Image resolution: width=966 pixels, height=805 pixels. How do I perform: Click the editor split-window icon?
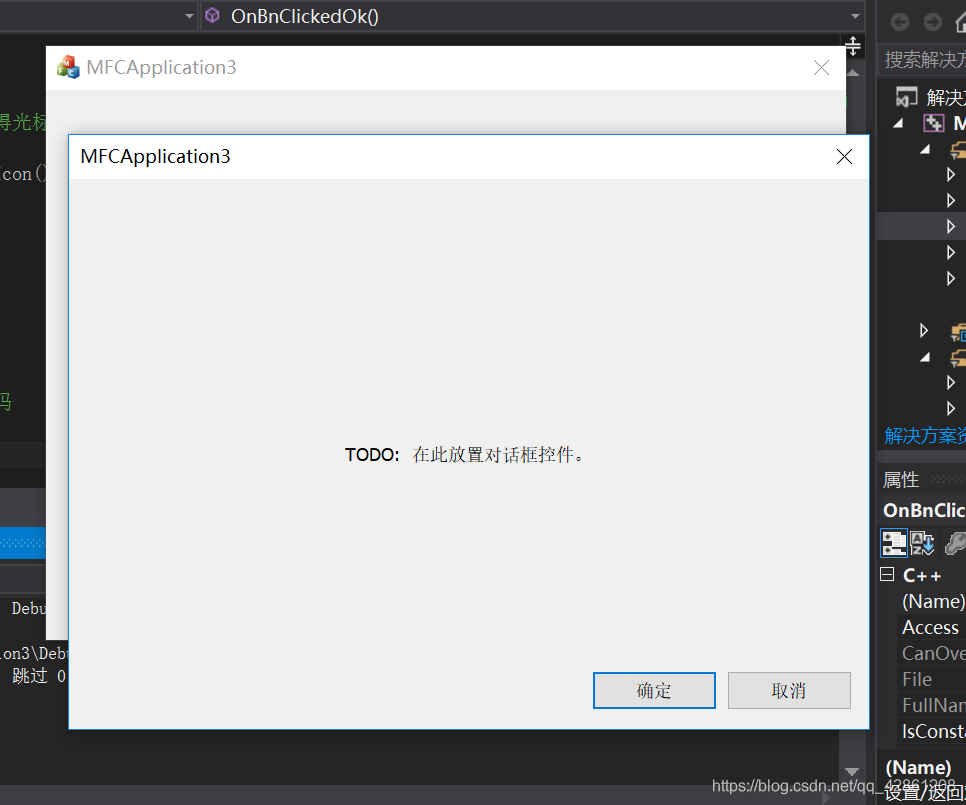853,46
